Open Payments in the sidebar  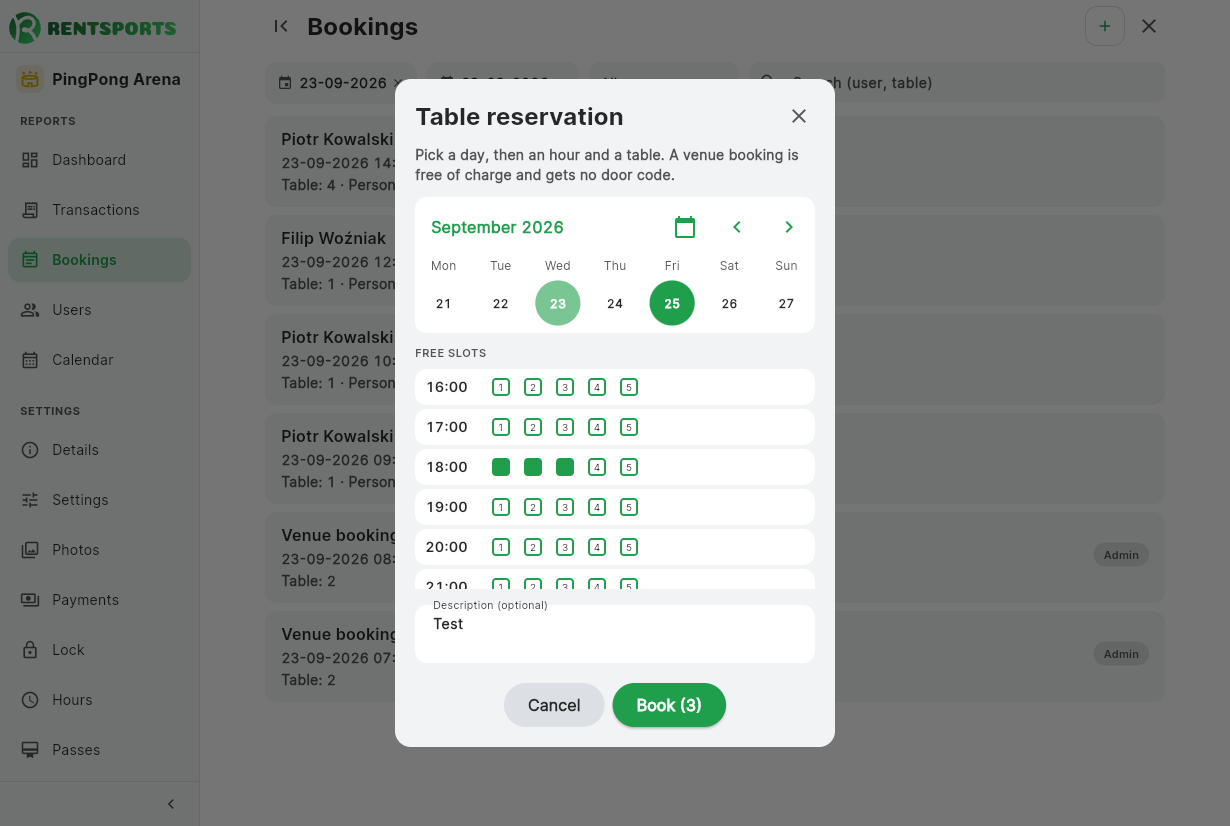[100, 600]
